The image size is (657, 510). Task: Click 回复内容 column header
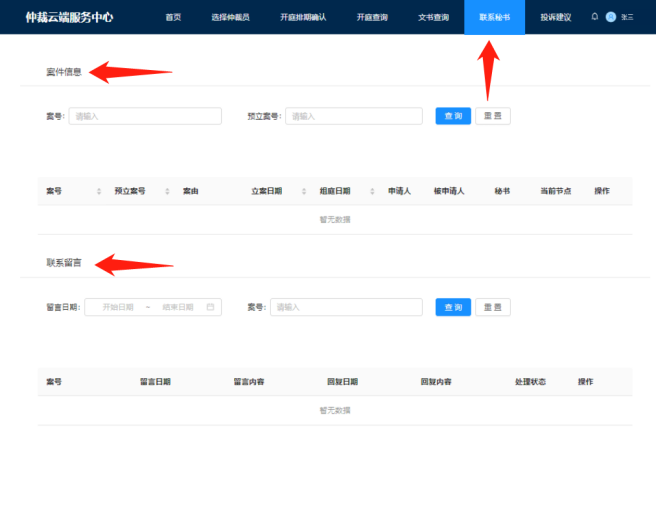point(436,382)
